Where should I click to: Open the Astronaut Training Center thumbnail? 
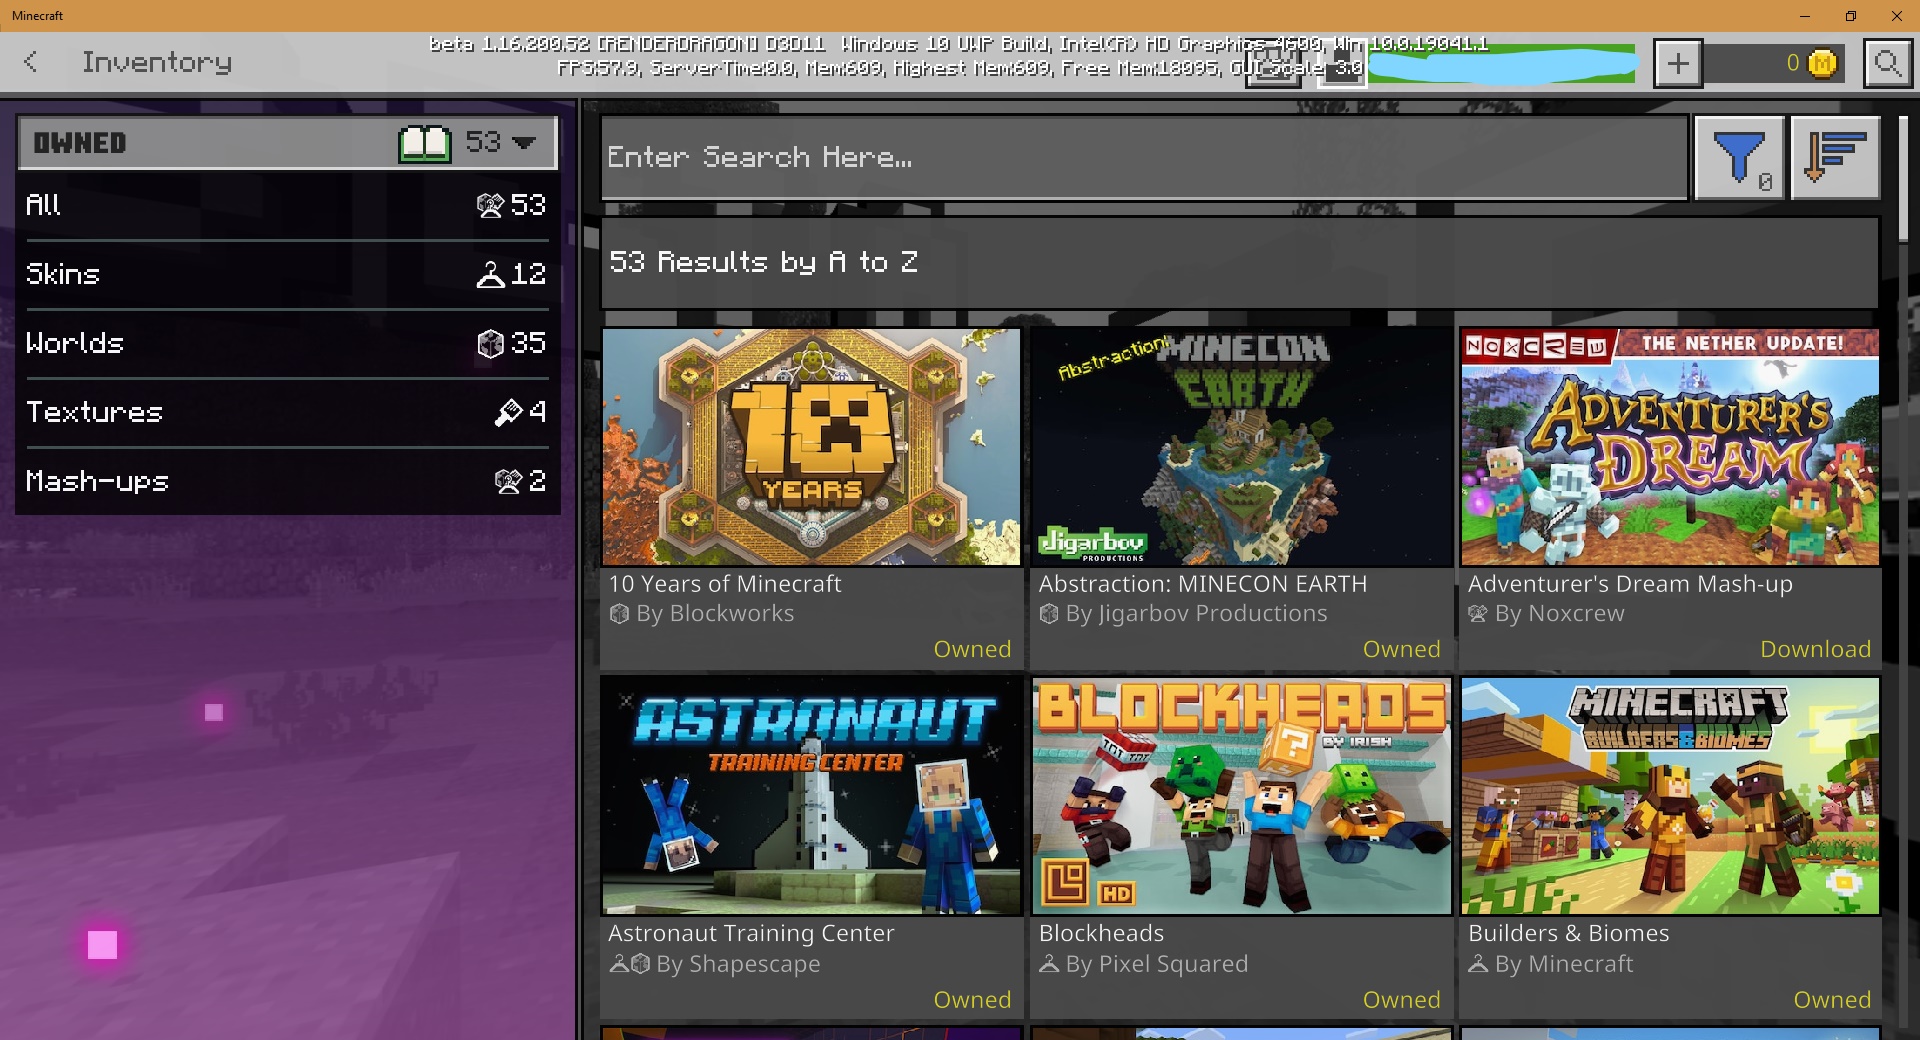tap(812, 796)
